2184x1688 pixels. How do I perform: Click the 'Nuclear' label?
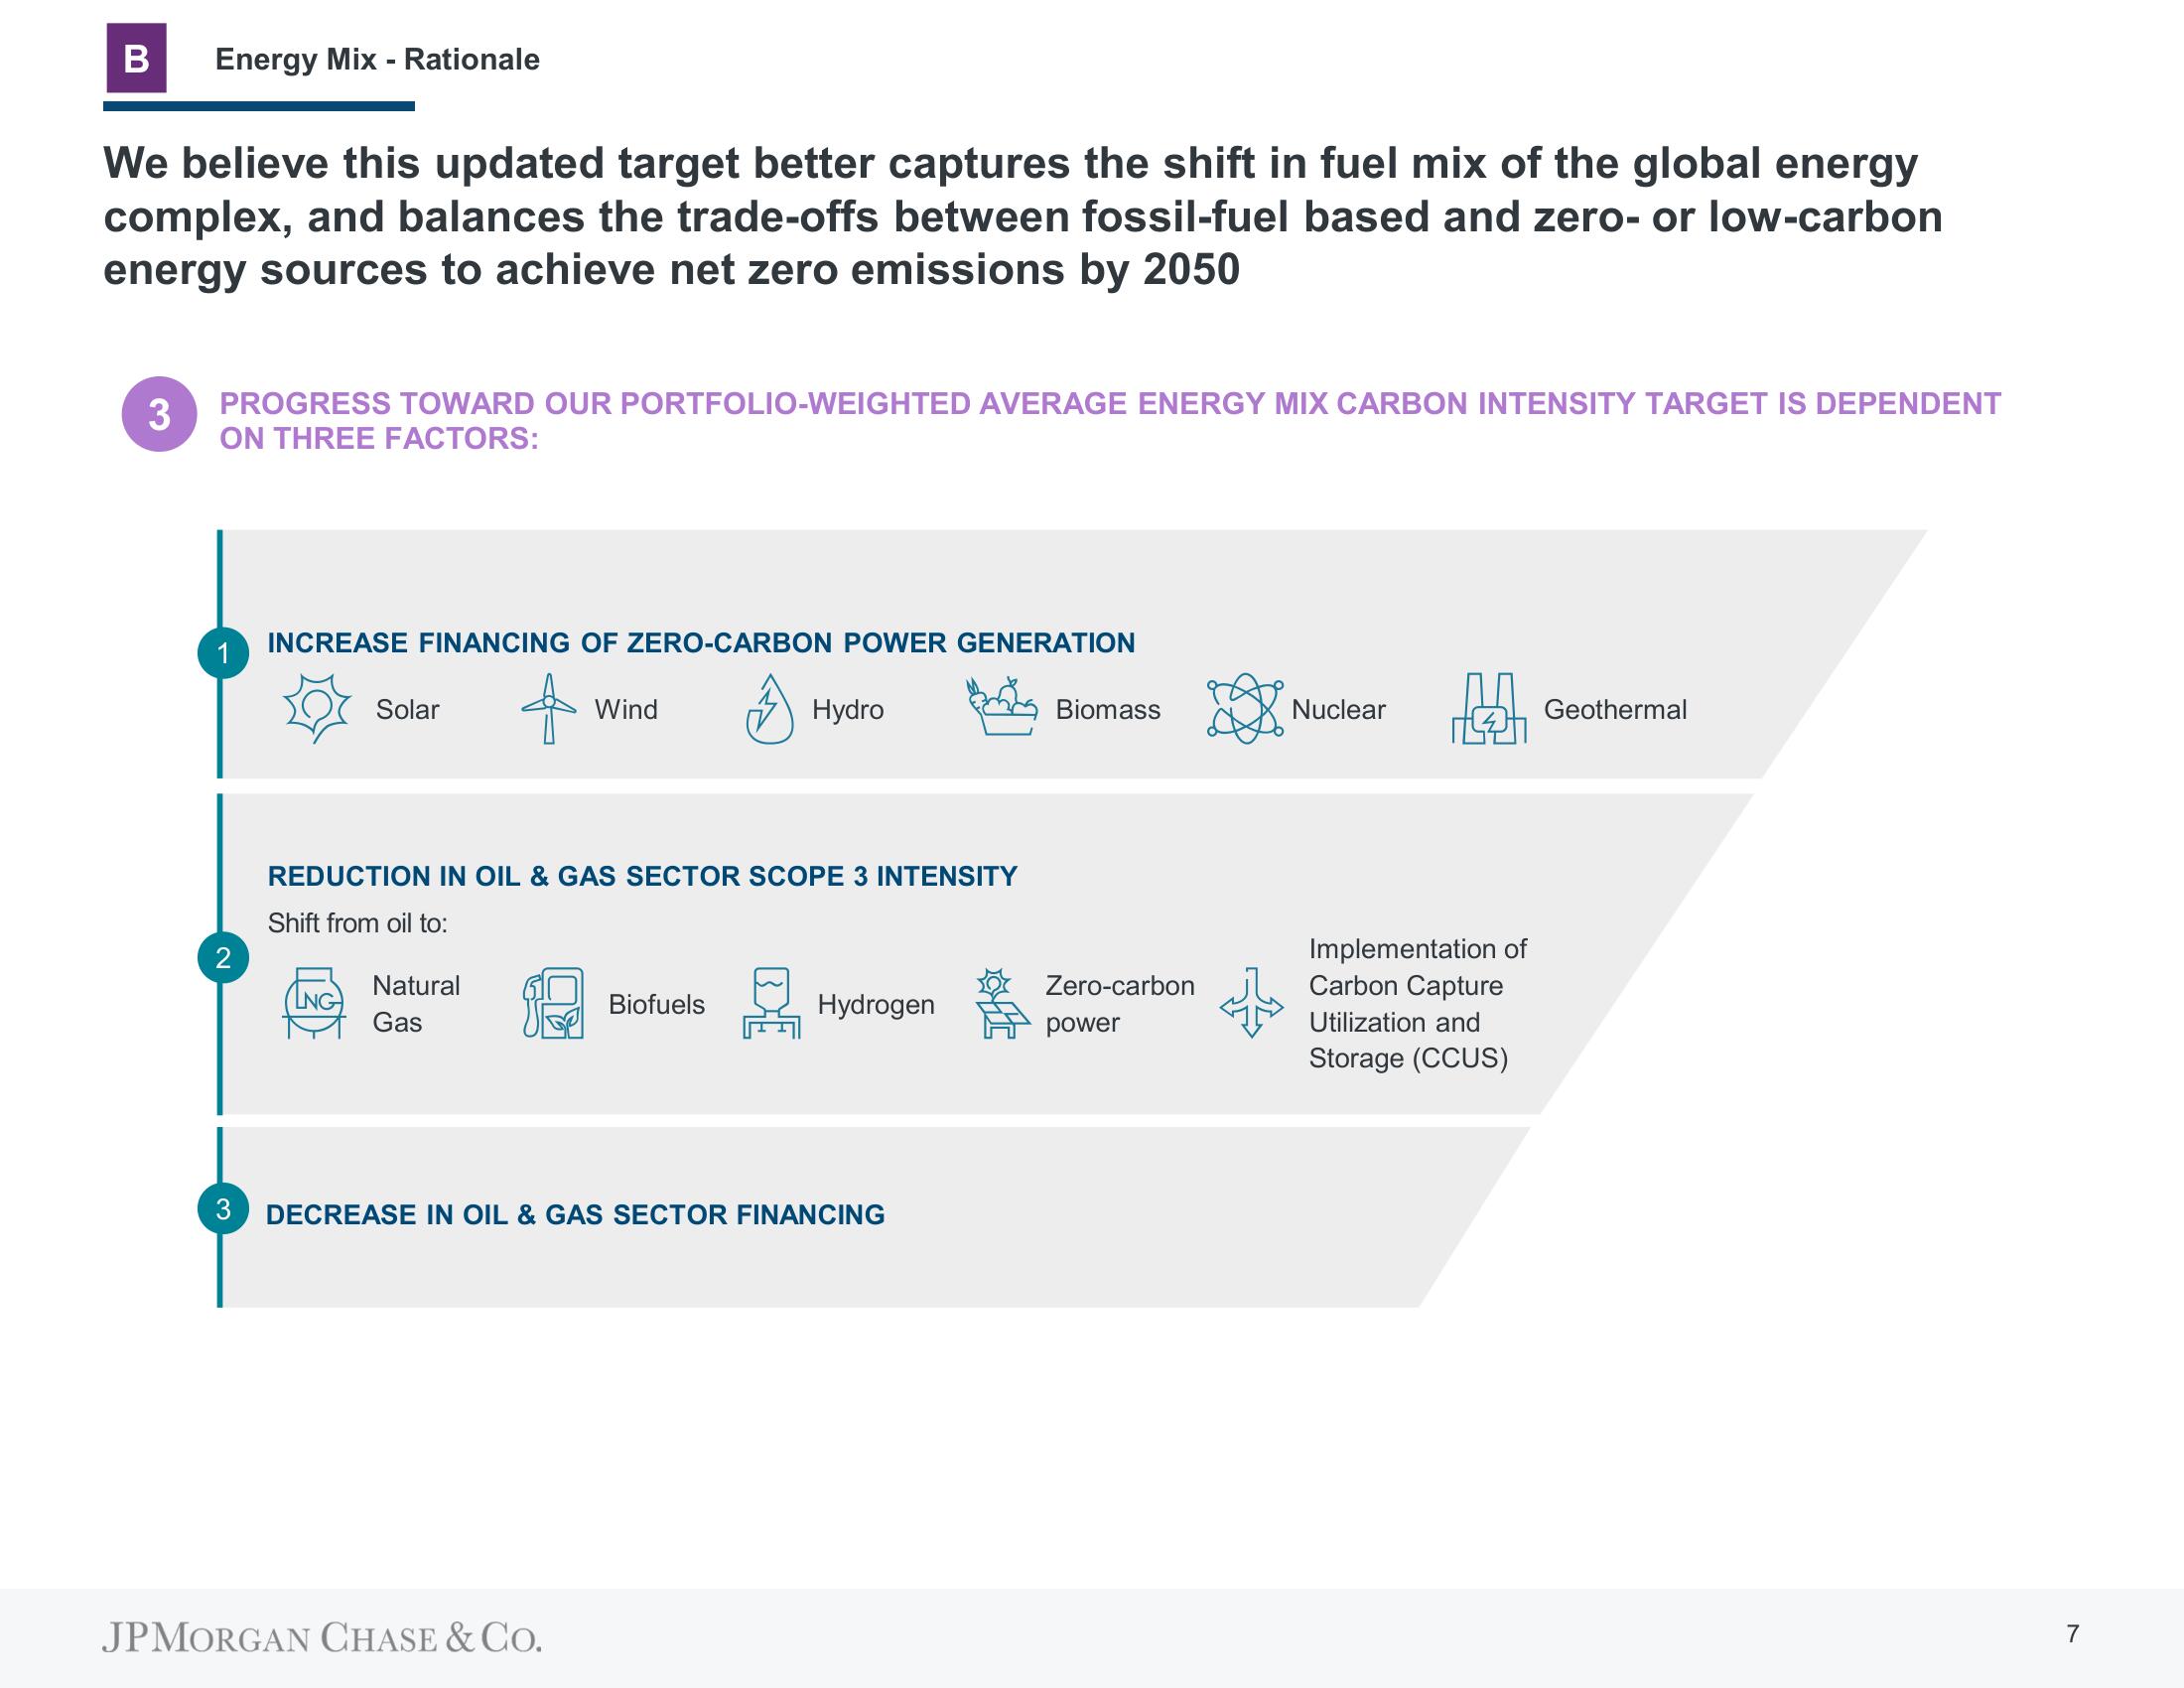click(1338, 709)
